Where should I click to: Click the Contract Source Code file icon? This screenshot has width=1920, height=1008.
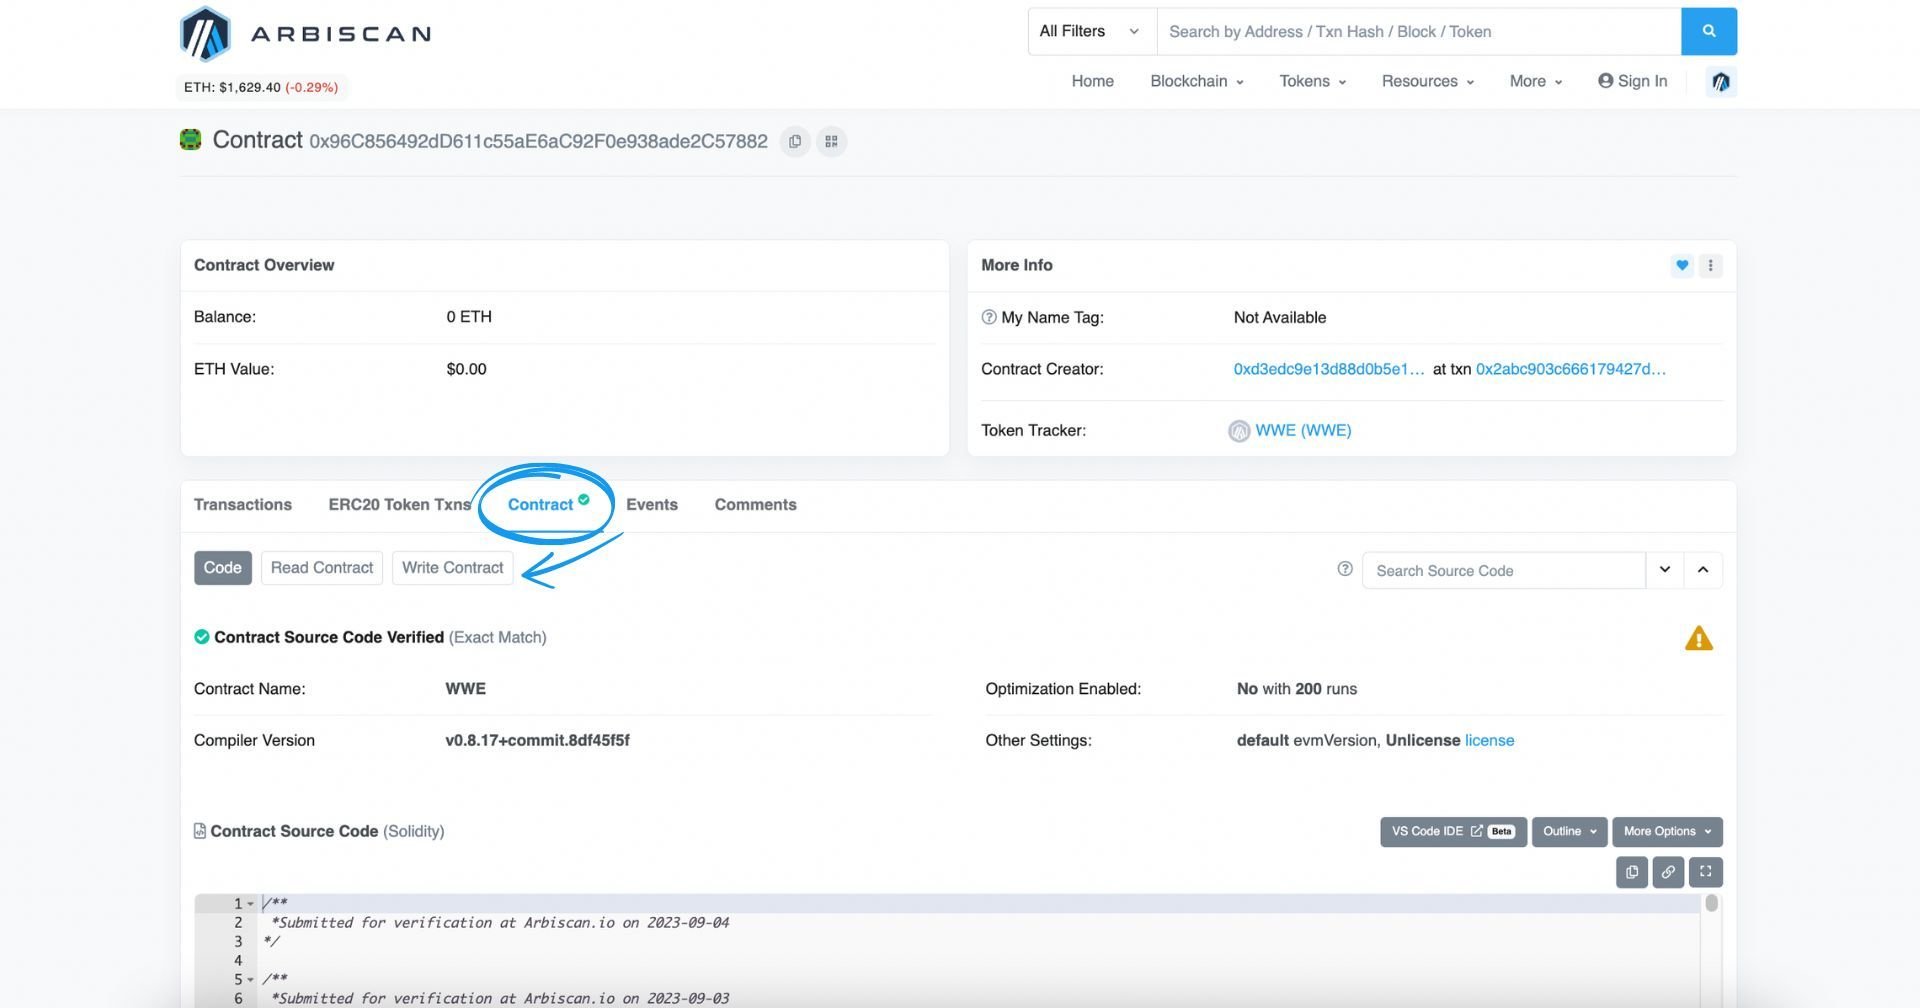[x=200, y=831]
